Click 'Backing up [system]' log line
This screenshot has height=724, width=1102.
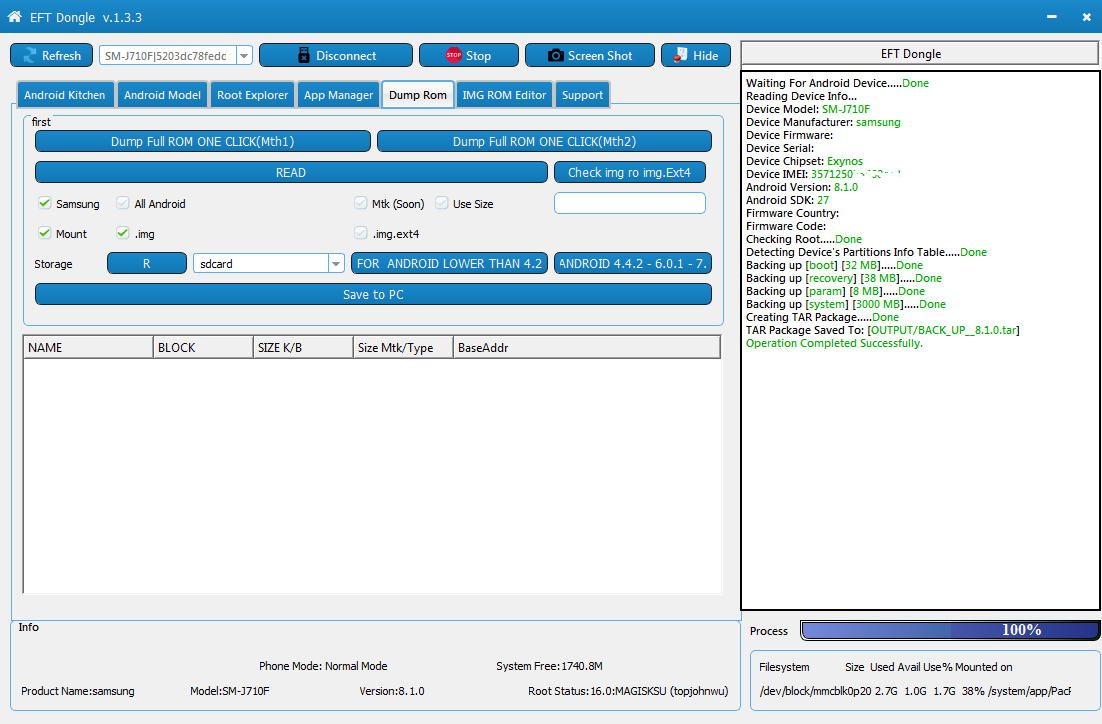pyautogui.click(x=845, y=304)
